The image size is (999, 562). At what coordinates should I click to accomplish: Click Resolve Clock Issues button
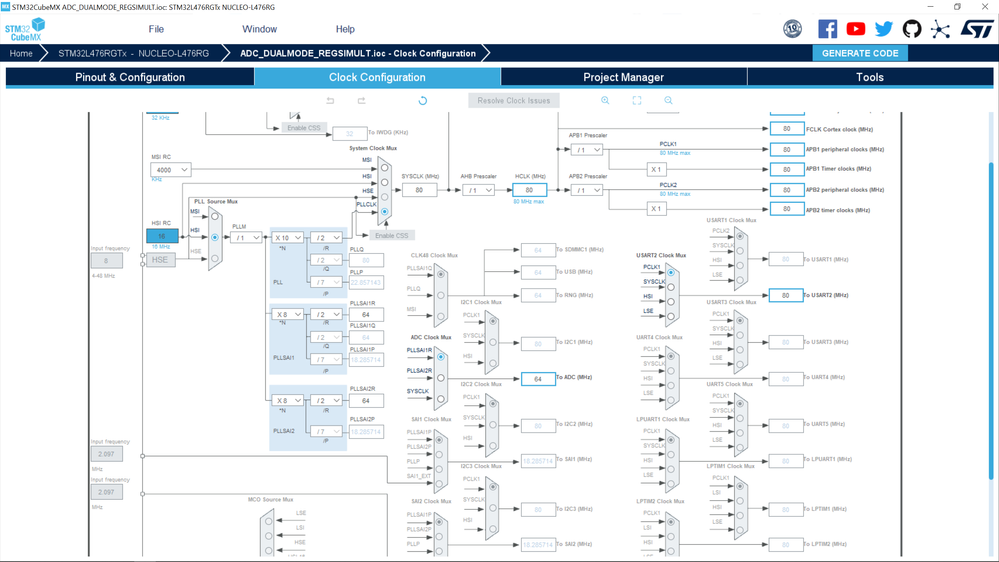coord(514,101)
